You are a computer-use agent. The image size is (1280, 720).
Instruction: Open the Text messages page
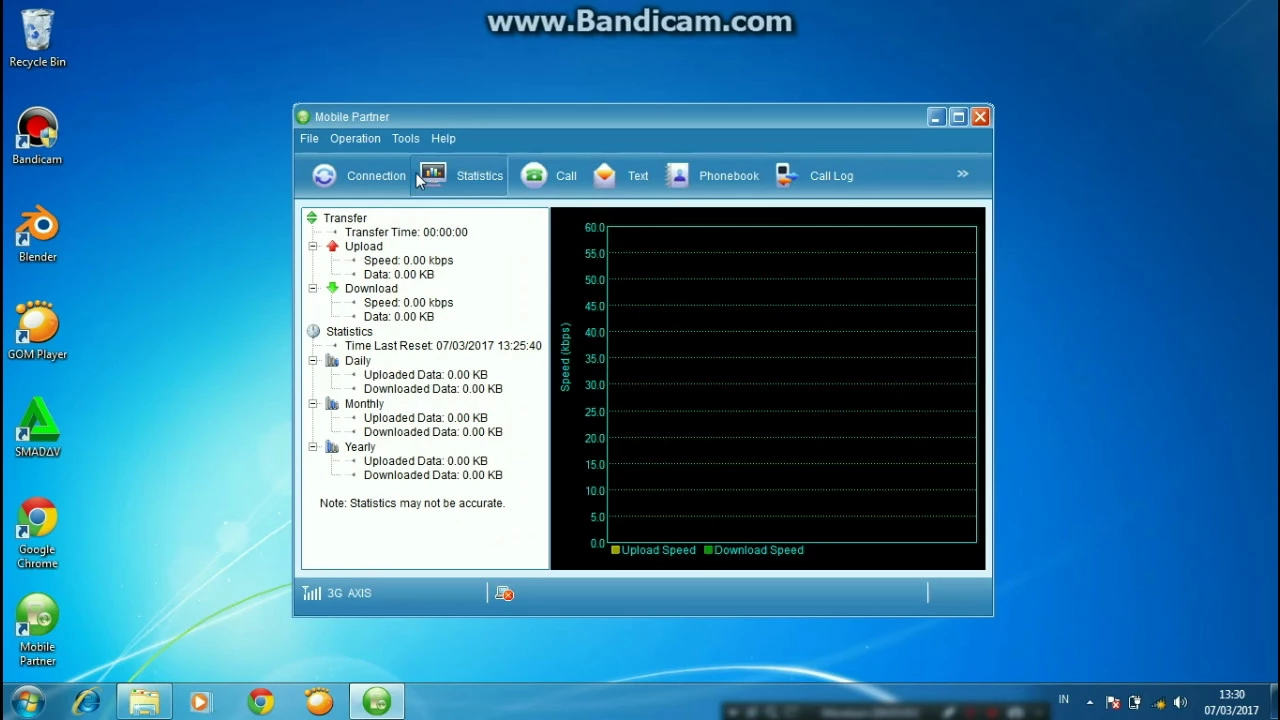tap(620, 176)
